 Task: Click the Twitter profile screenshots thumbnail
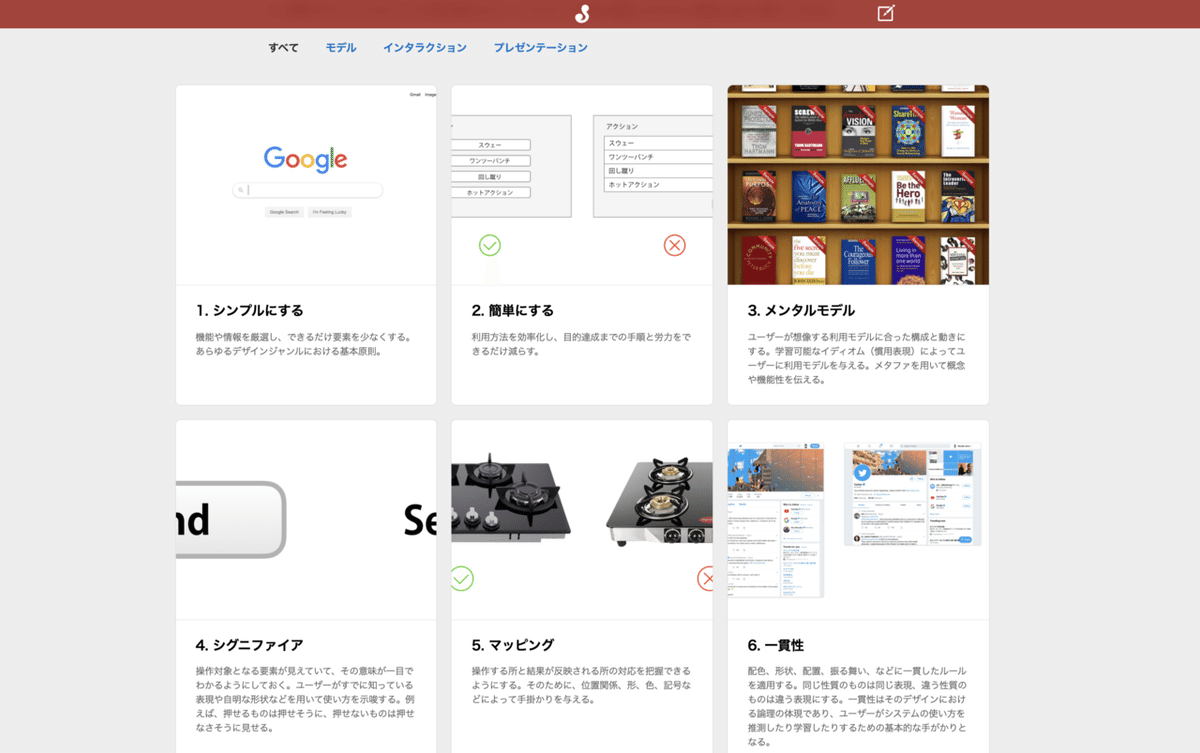pos(858,520)
